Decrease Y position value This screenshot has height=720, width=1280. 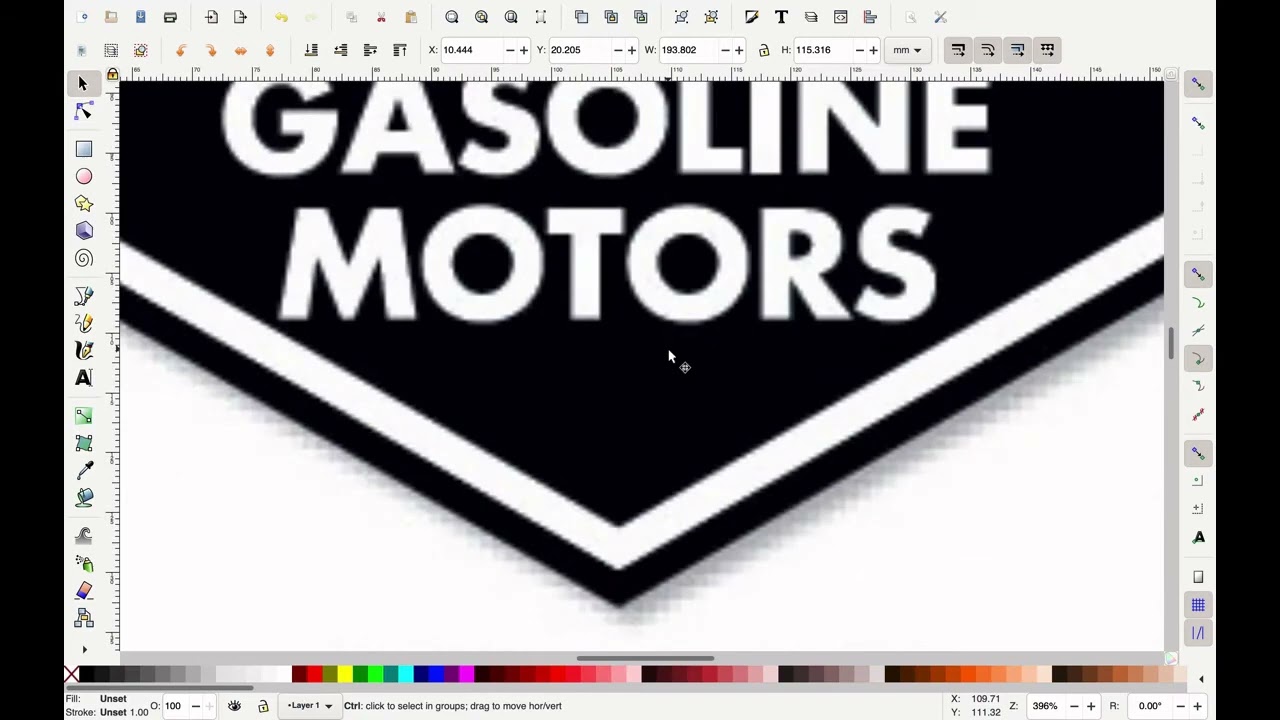[x=617, y=50]
